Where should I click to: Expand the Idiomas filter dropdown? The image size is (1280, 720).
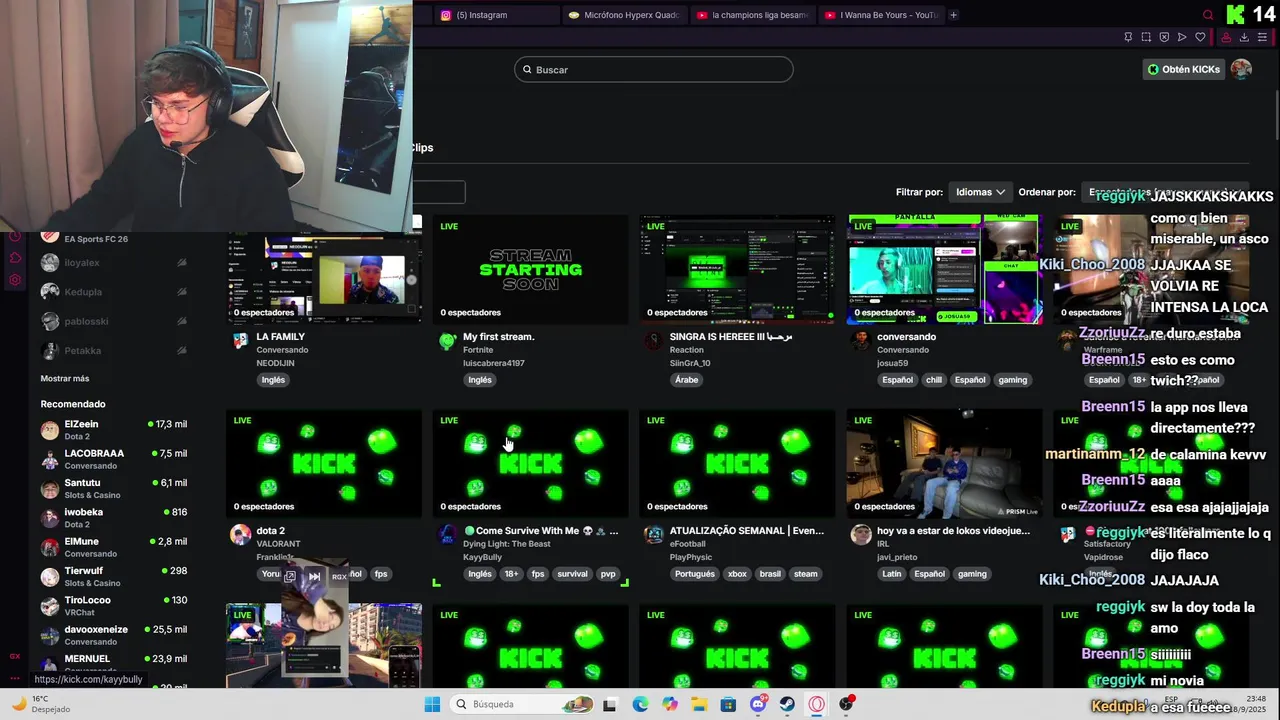[x=980, y=192]
